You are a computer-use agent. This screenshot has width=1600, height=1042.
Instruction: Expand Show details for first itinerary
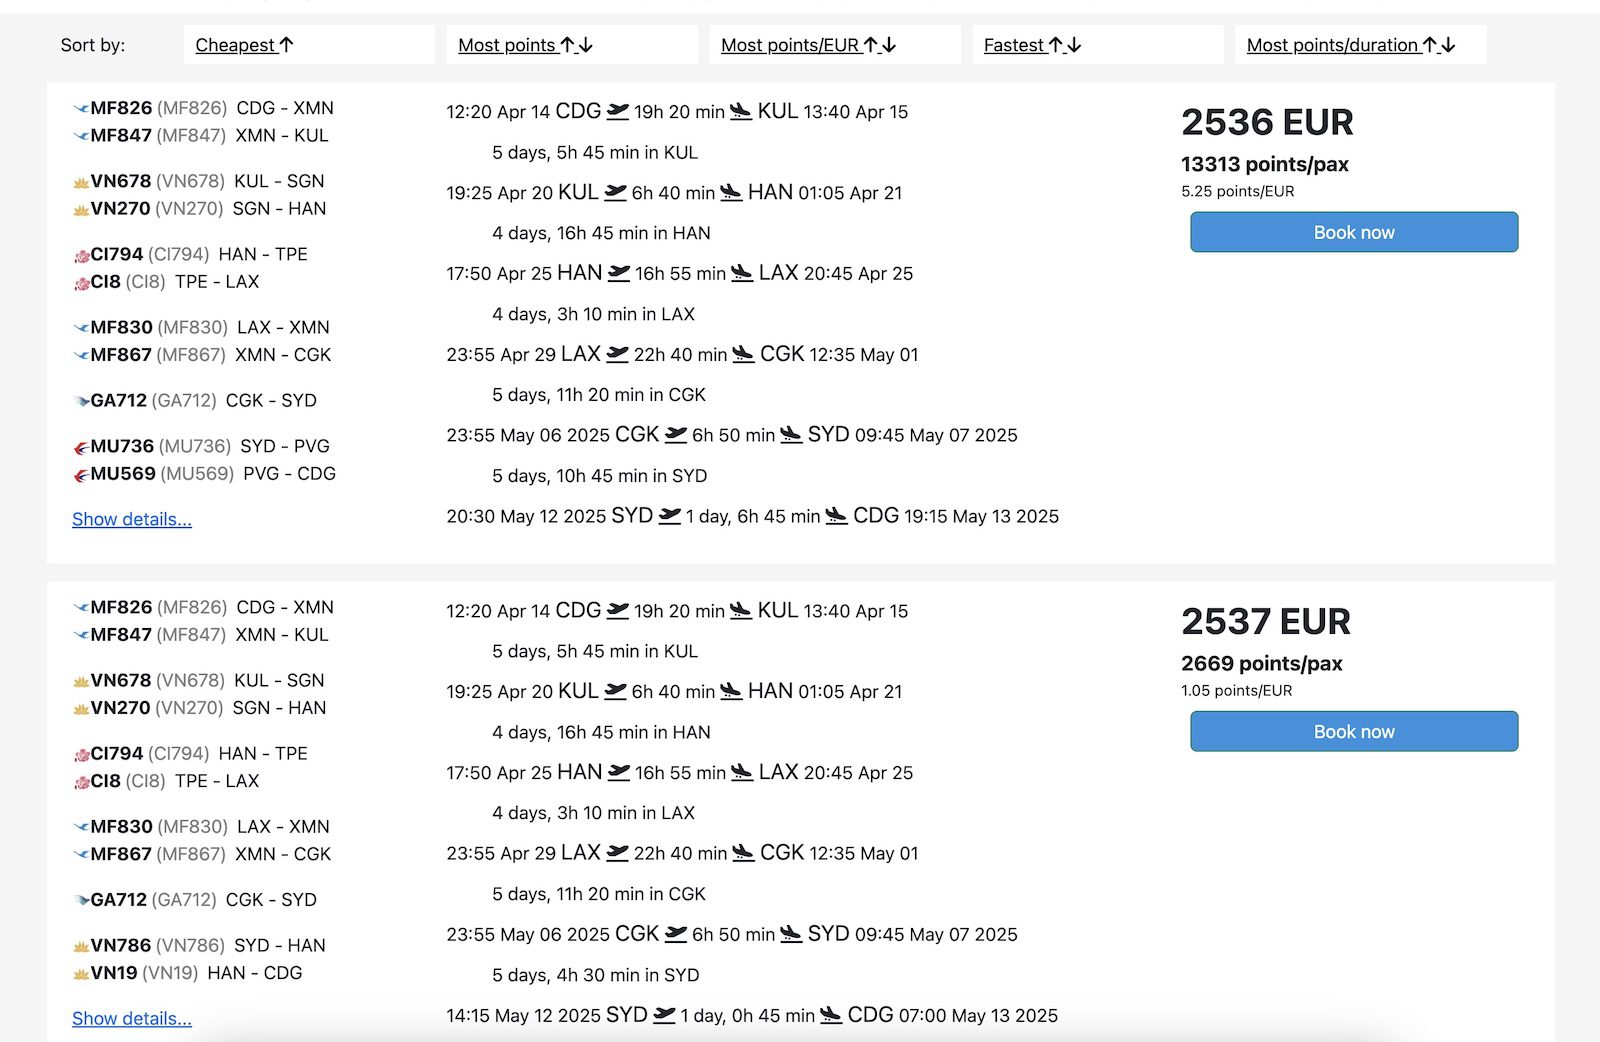132,519
